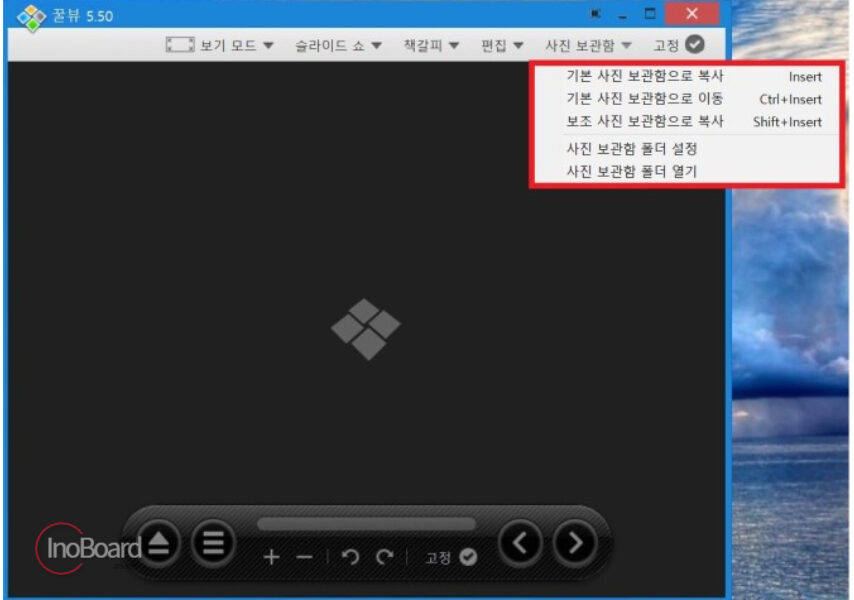Go to the previous image
854x600 pixels.
coord(520,543)
